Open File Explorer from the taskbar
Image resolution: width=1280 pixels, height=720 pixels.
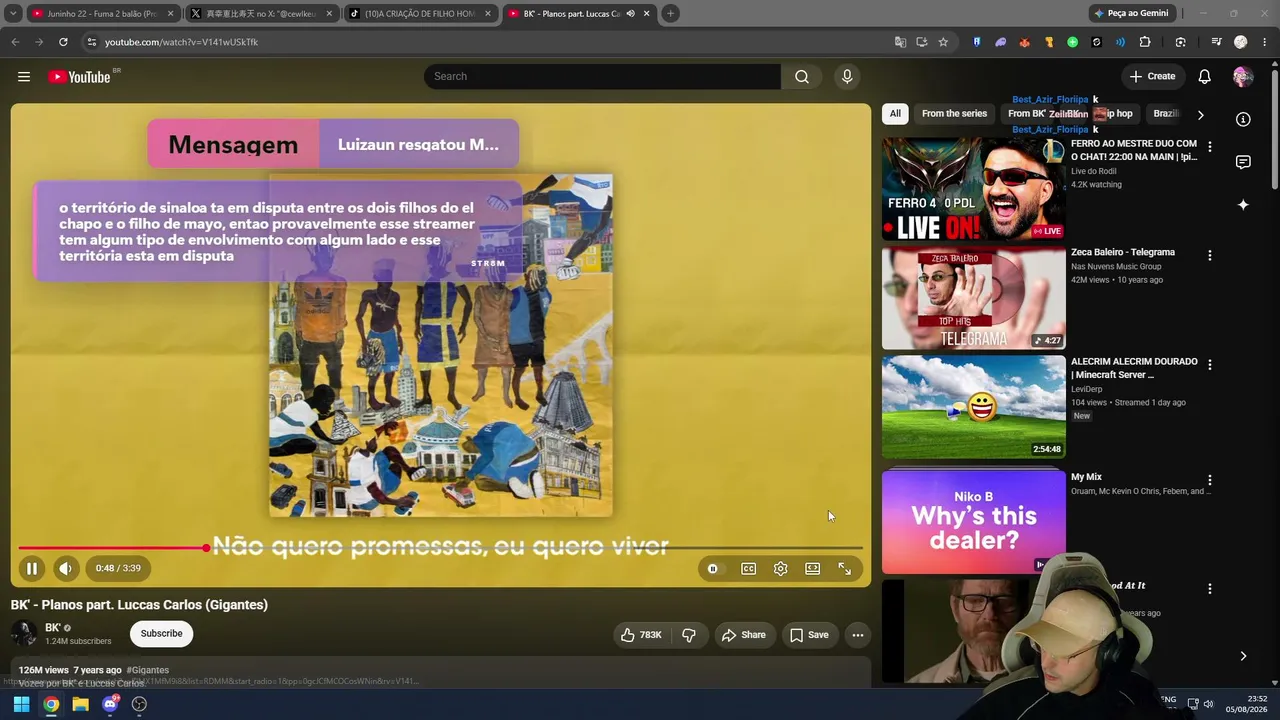(x=81, y=704)
